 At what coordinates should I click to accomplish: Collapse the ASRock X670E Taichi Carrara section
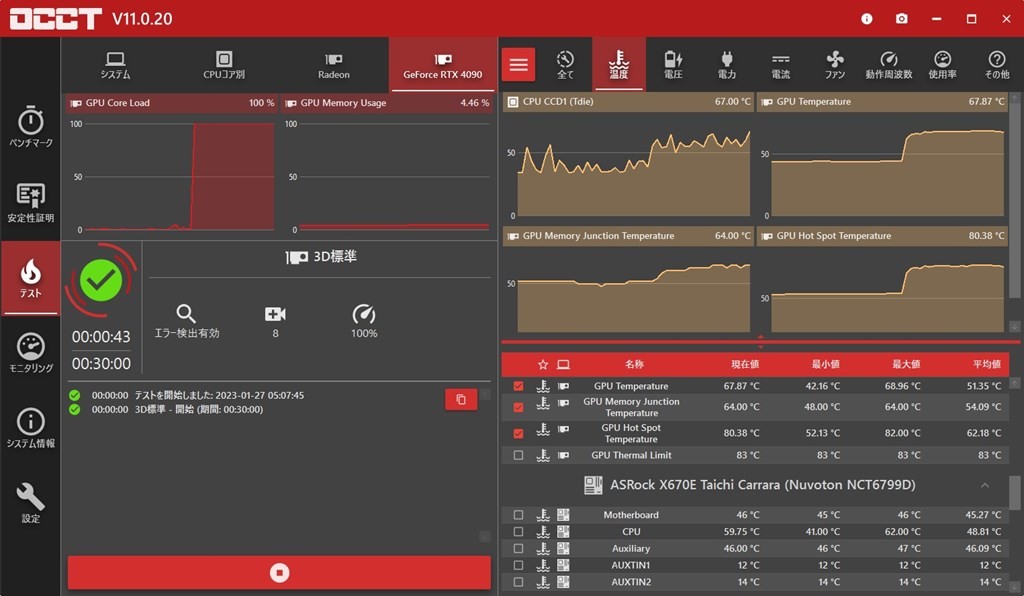pyautogui.click(x=984, y=485)
